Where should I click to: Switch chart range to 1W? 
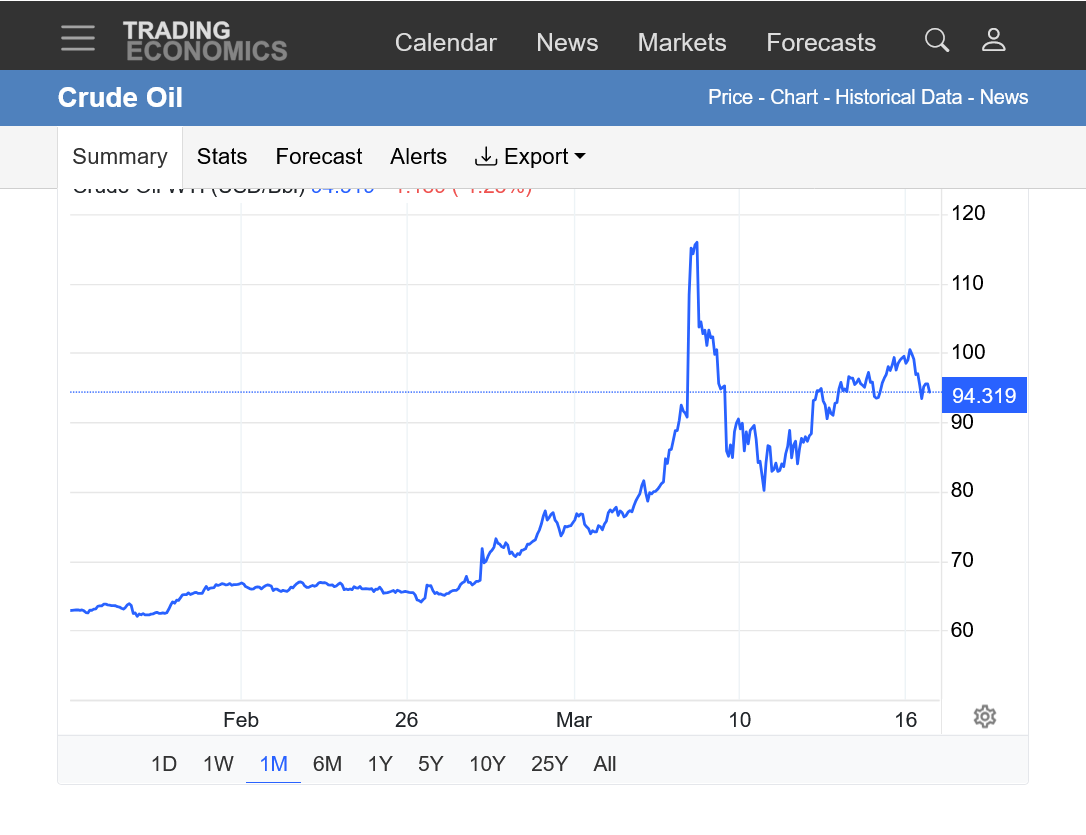[218, 764]
